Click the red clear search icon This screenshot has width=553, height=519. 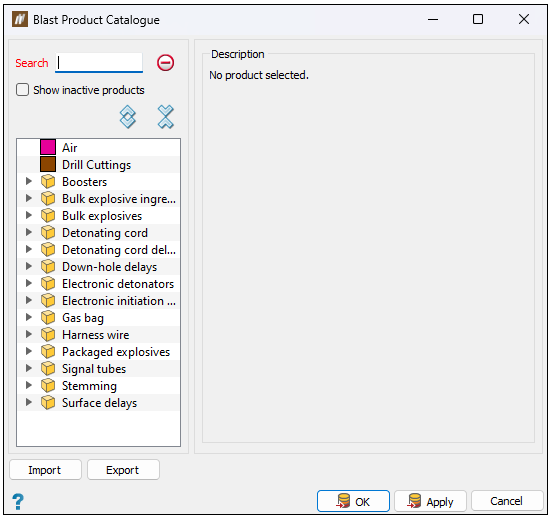point(165,63)
